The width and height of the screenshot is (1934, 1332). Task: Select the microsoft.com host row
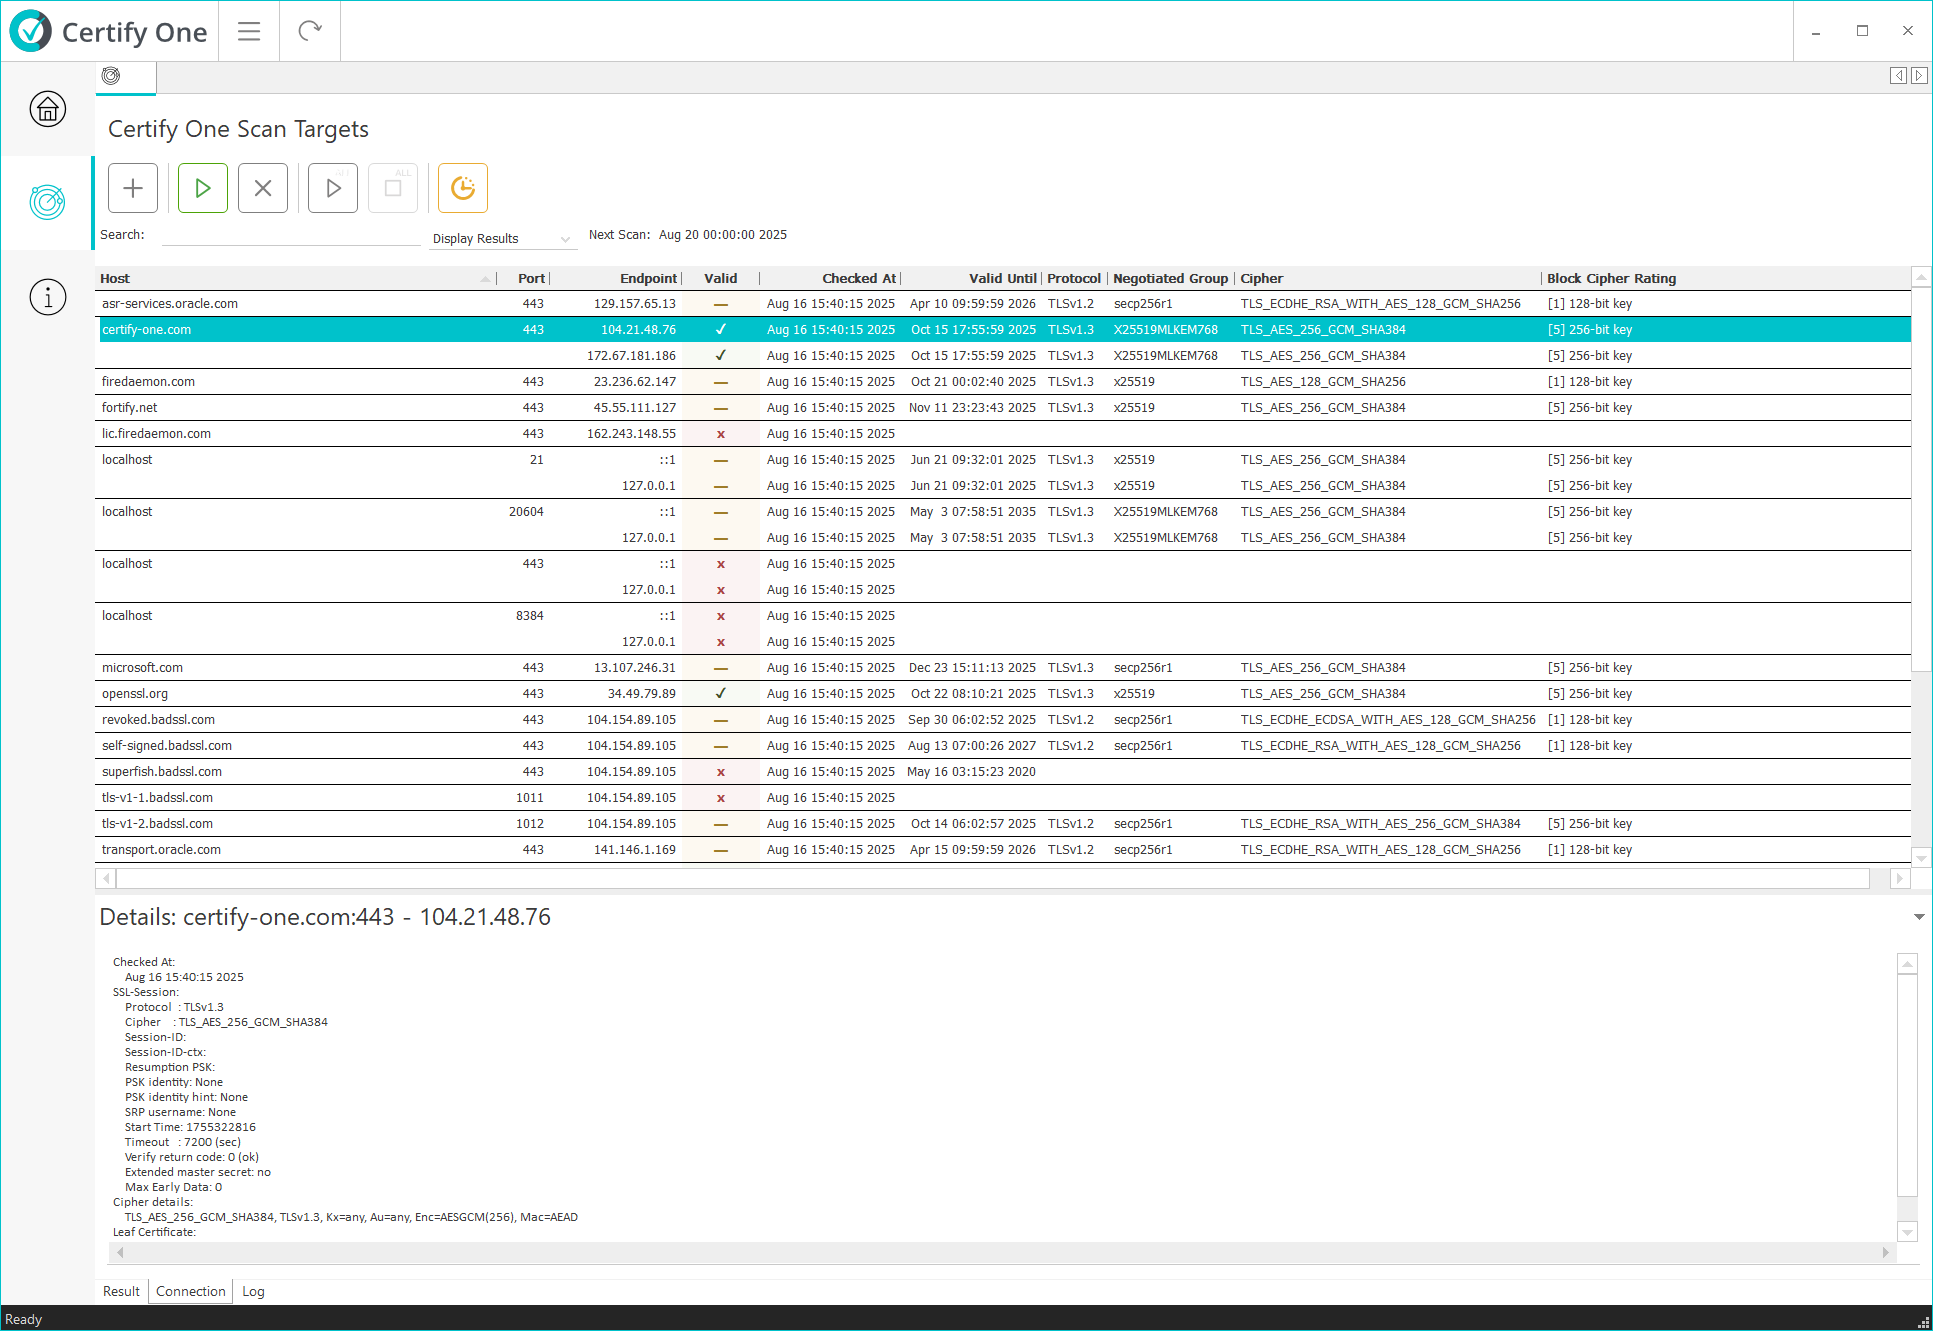point(142,668)
